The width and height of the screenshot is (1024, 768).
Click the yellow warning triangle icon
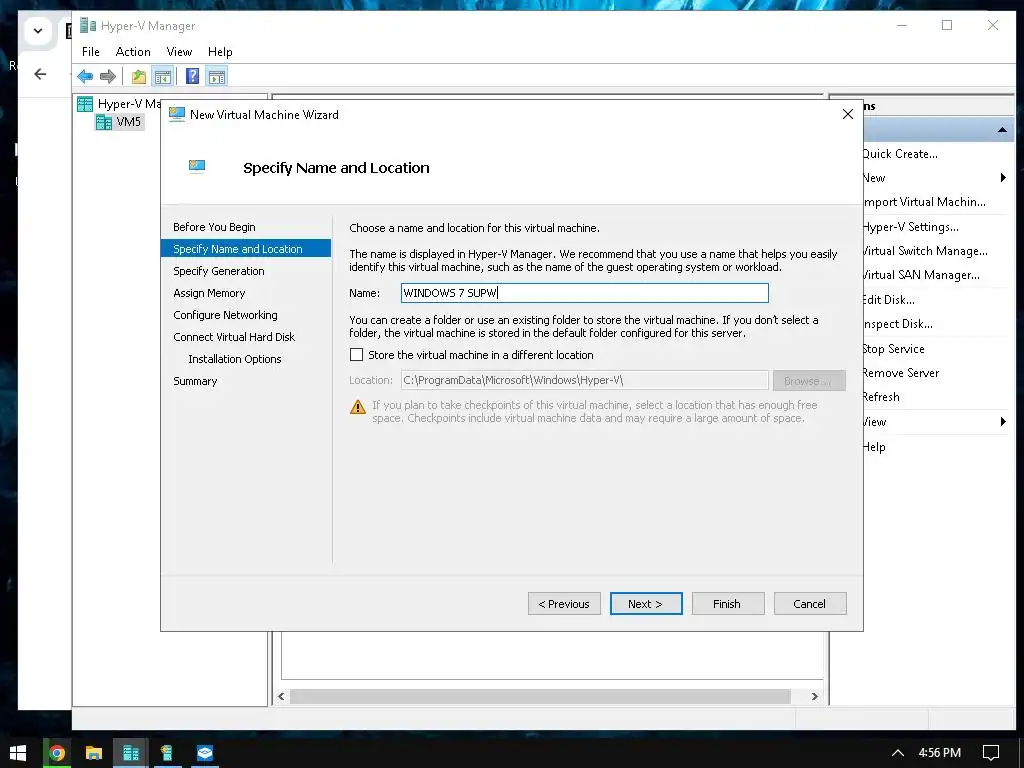358,407
